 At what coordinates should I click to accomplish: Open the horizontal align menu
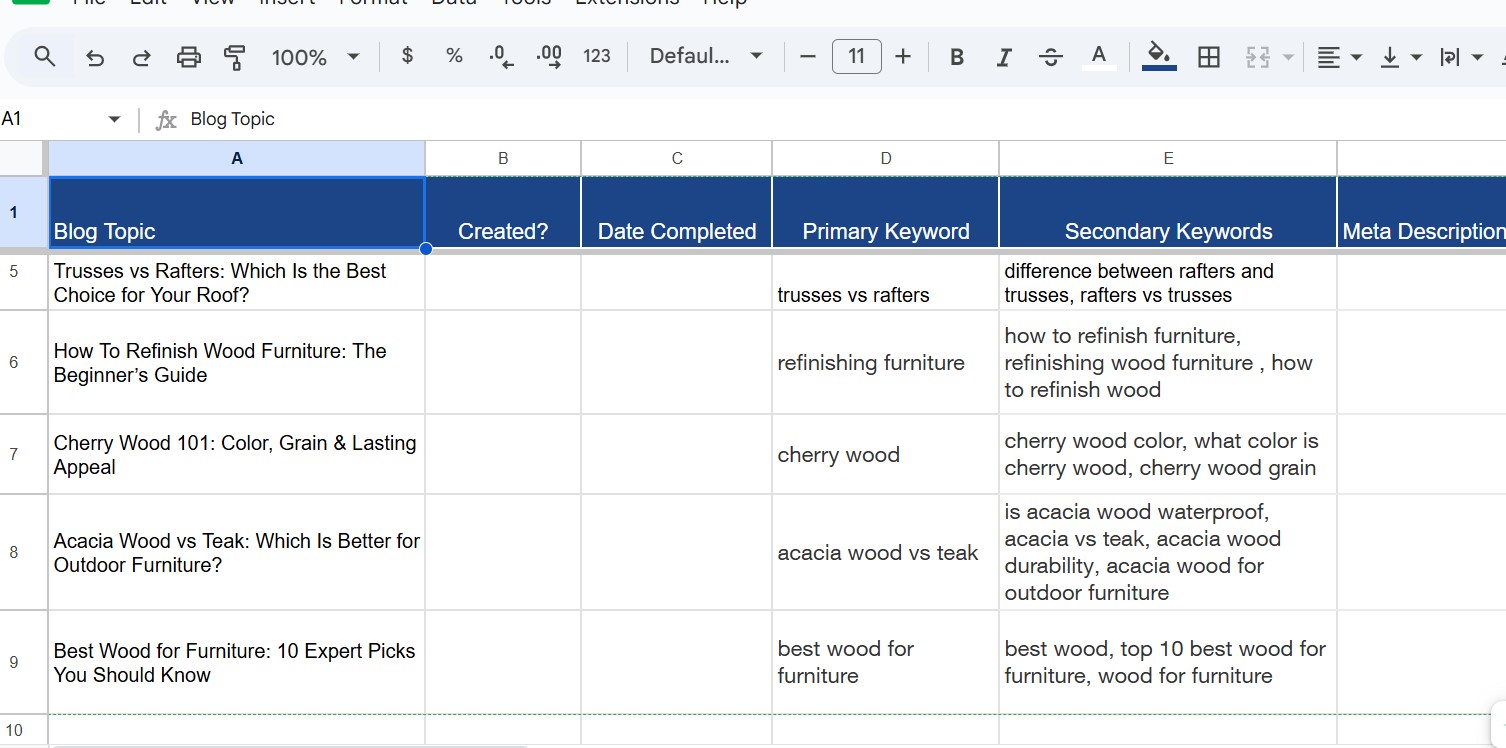[x=1339, y=57]
